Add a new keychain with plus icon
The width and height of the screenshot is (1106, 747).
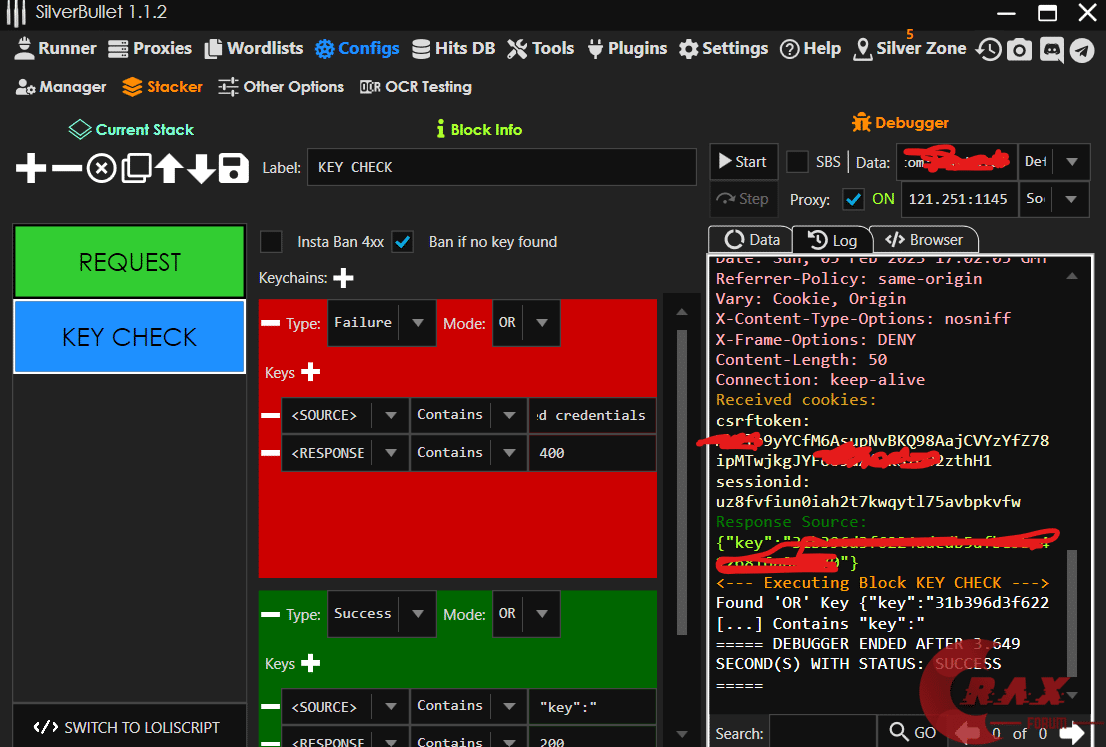point(343,278)
